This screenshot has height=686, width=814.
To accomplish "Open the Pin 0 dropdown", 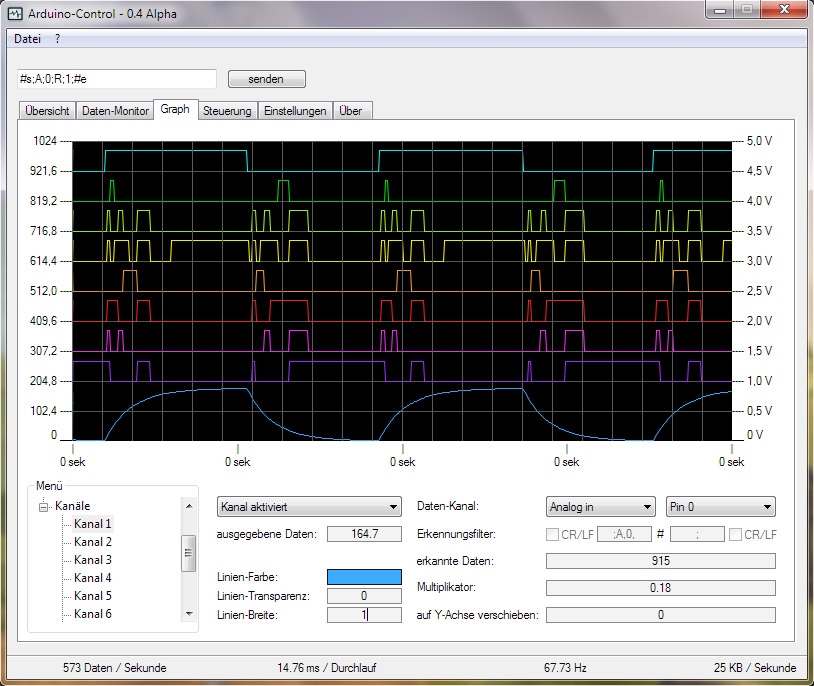I will coord(721,507).
